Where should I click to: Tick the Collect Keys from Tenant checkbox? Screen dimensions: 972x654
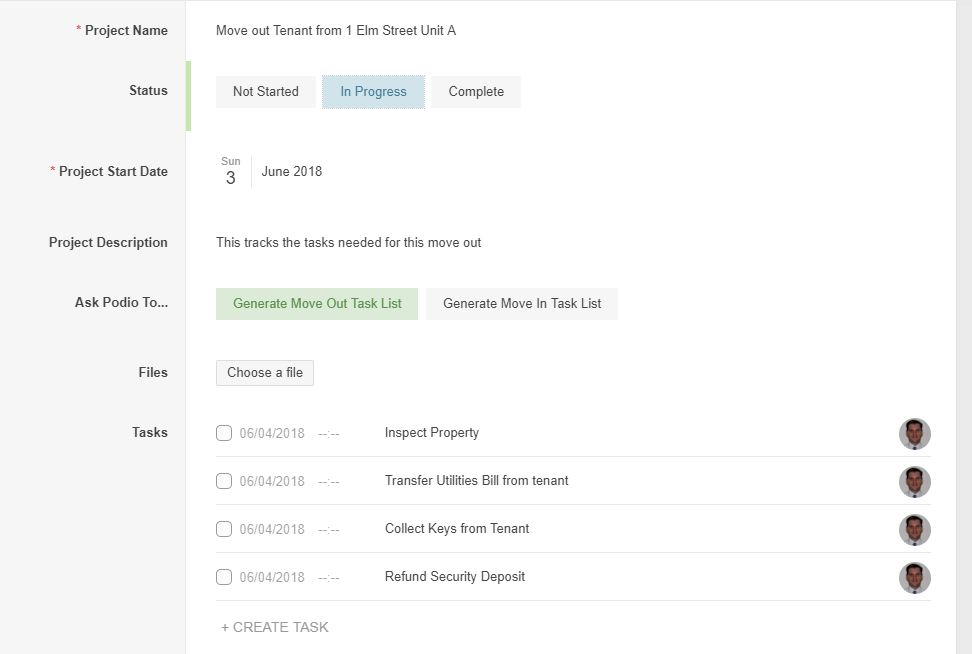224,529
